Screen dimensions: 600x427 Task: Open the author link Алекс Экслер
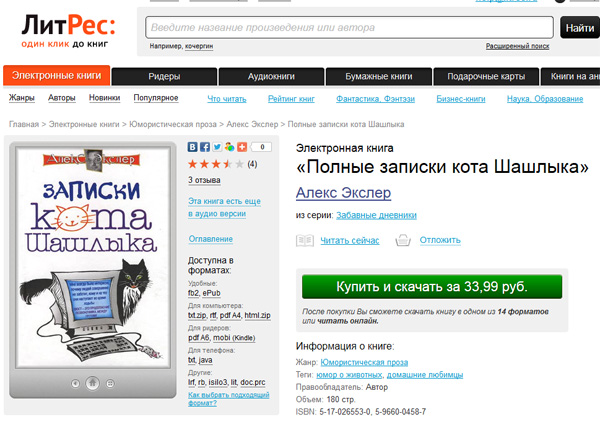[x=343, y=193]
